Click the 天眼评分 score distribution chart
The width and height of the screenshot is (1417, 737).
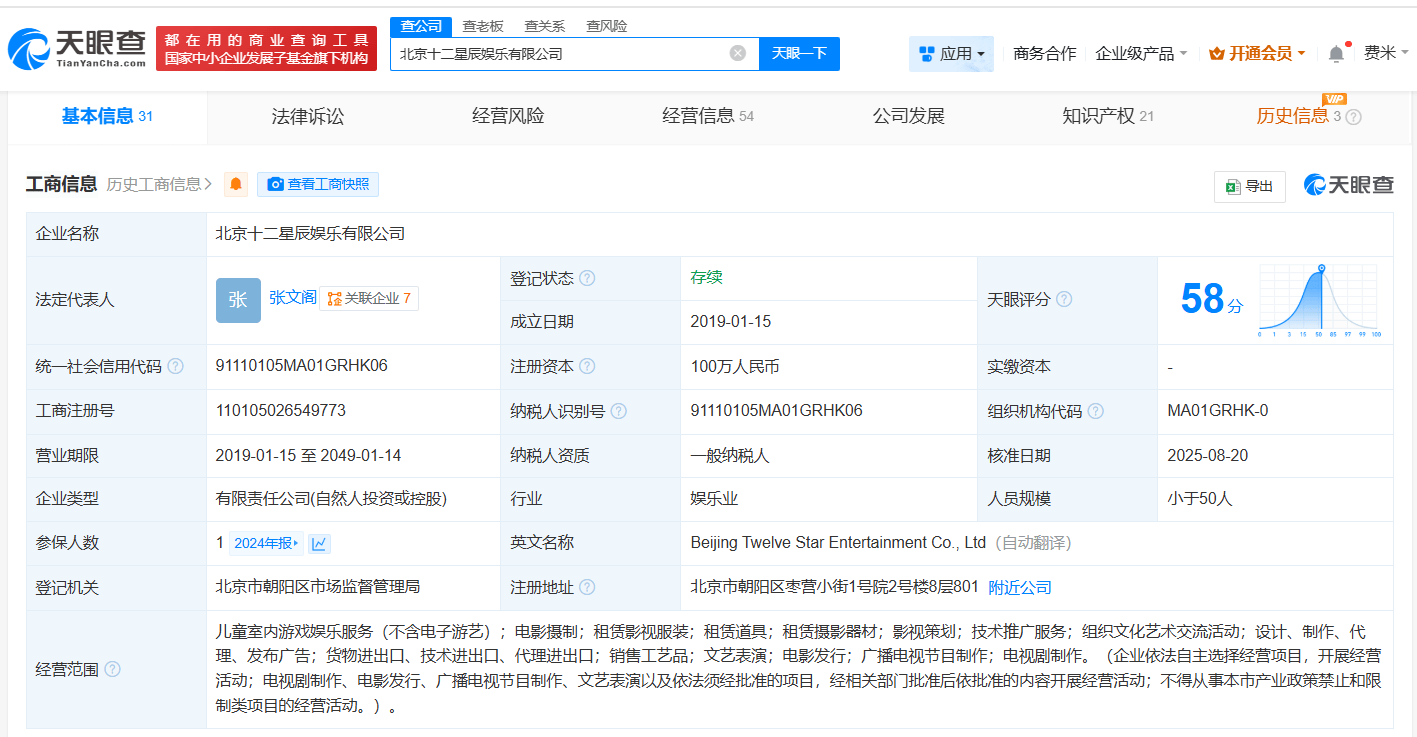point(1320,300)
